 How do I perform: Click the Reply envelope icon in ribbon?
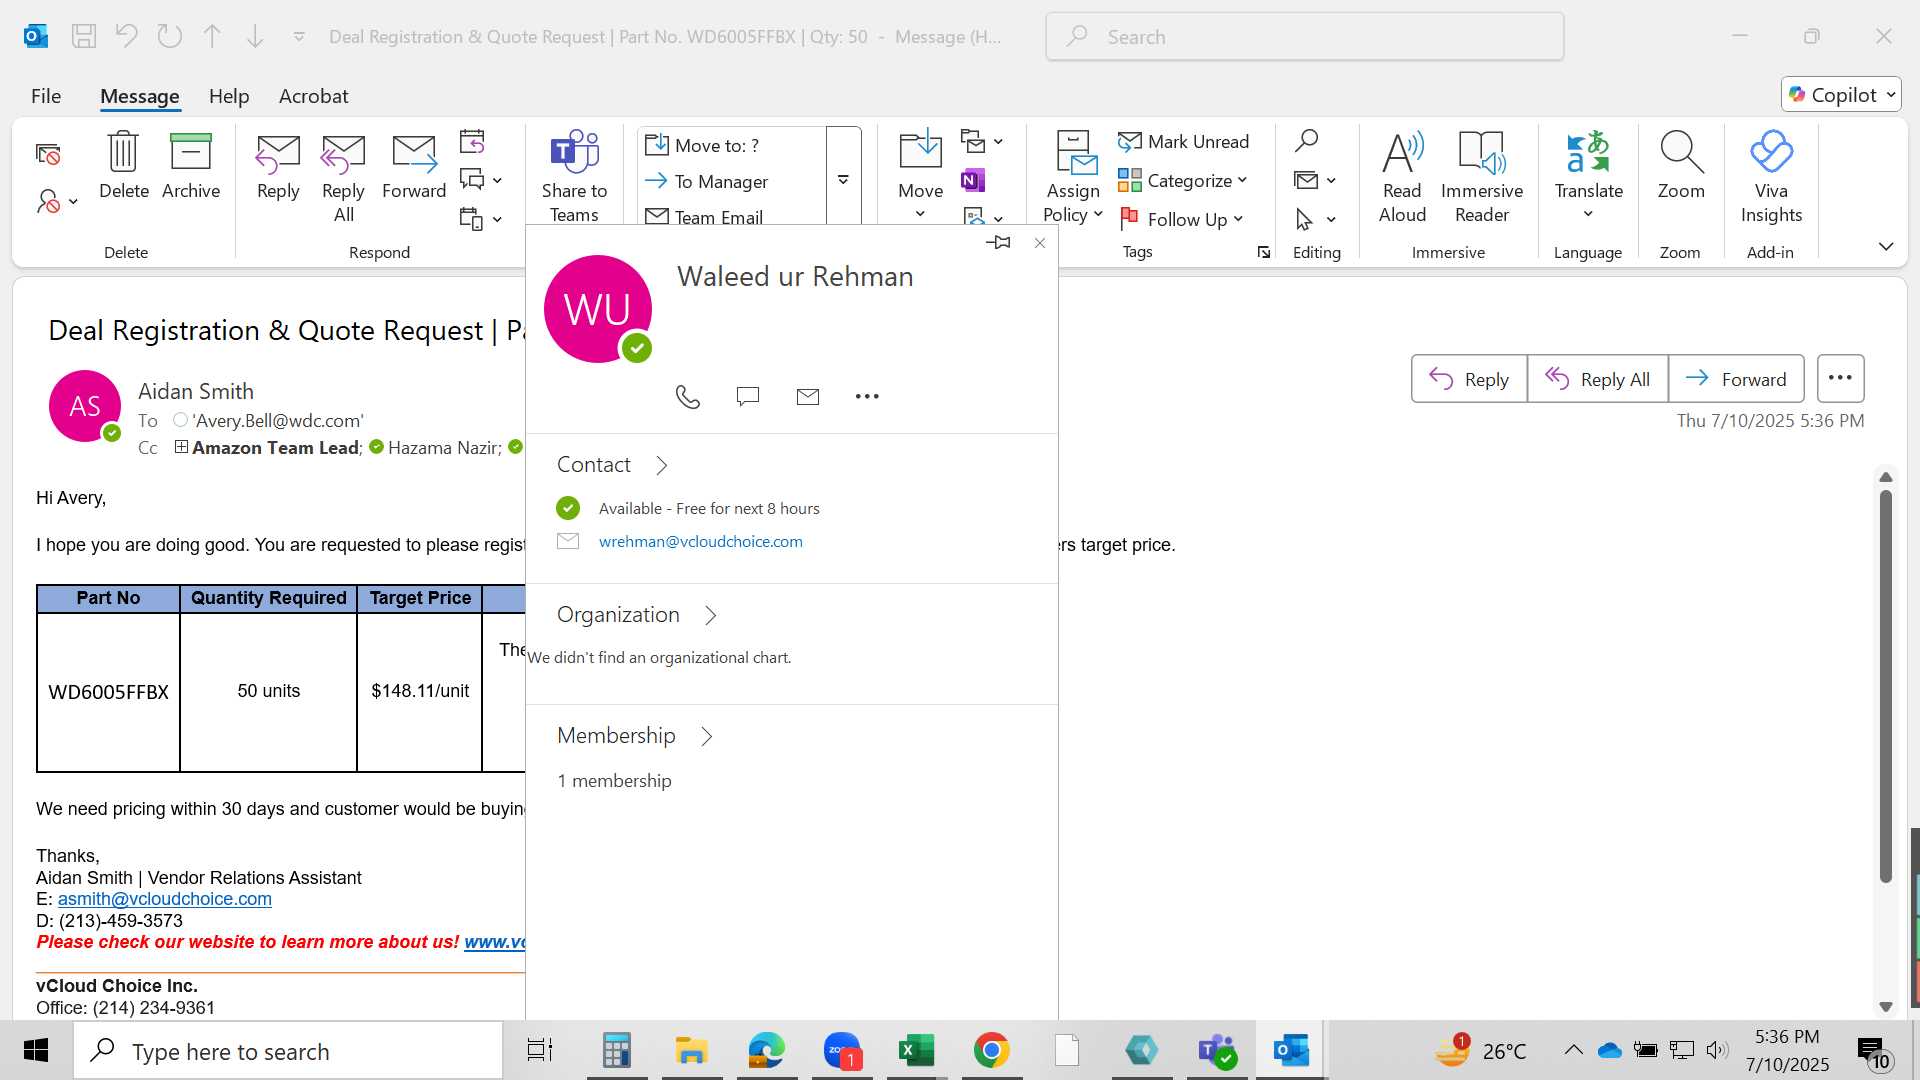(x=278, y=154)
